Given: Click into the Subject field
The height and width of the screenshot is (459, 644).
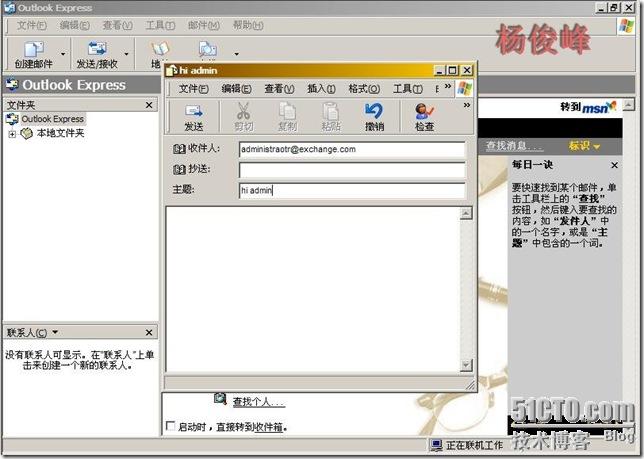Looking at the screenshot, I should pos(352,190).
